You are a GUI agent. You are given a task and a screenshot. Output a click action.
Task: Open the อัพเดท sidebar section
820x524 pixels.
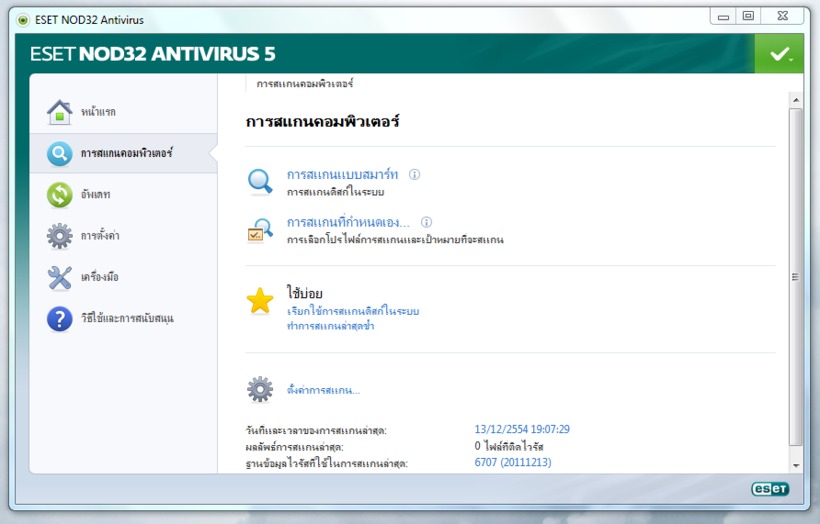click(95, 195)
